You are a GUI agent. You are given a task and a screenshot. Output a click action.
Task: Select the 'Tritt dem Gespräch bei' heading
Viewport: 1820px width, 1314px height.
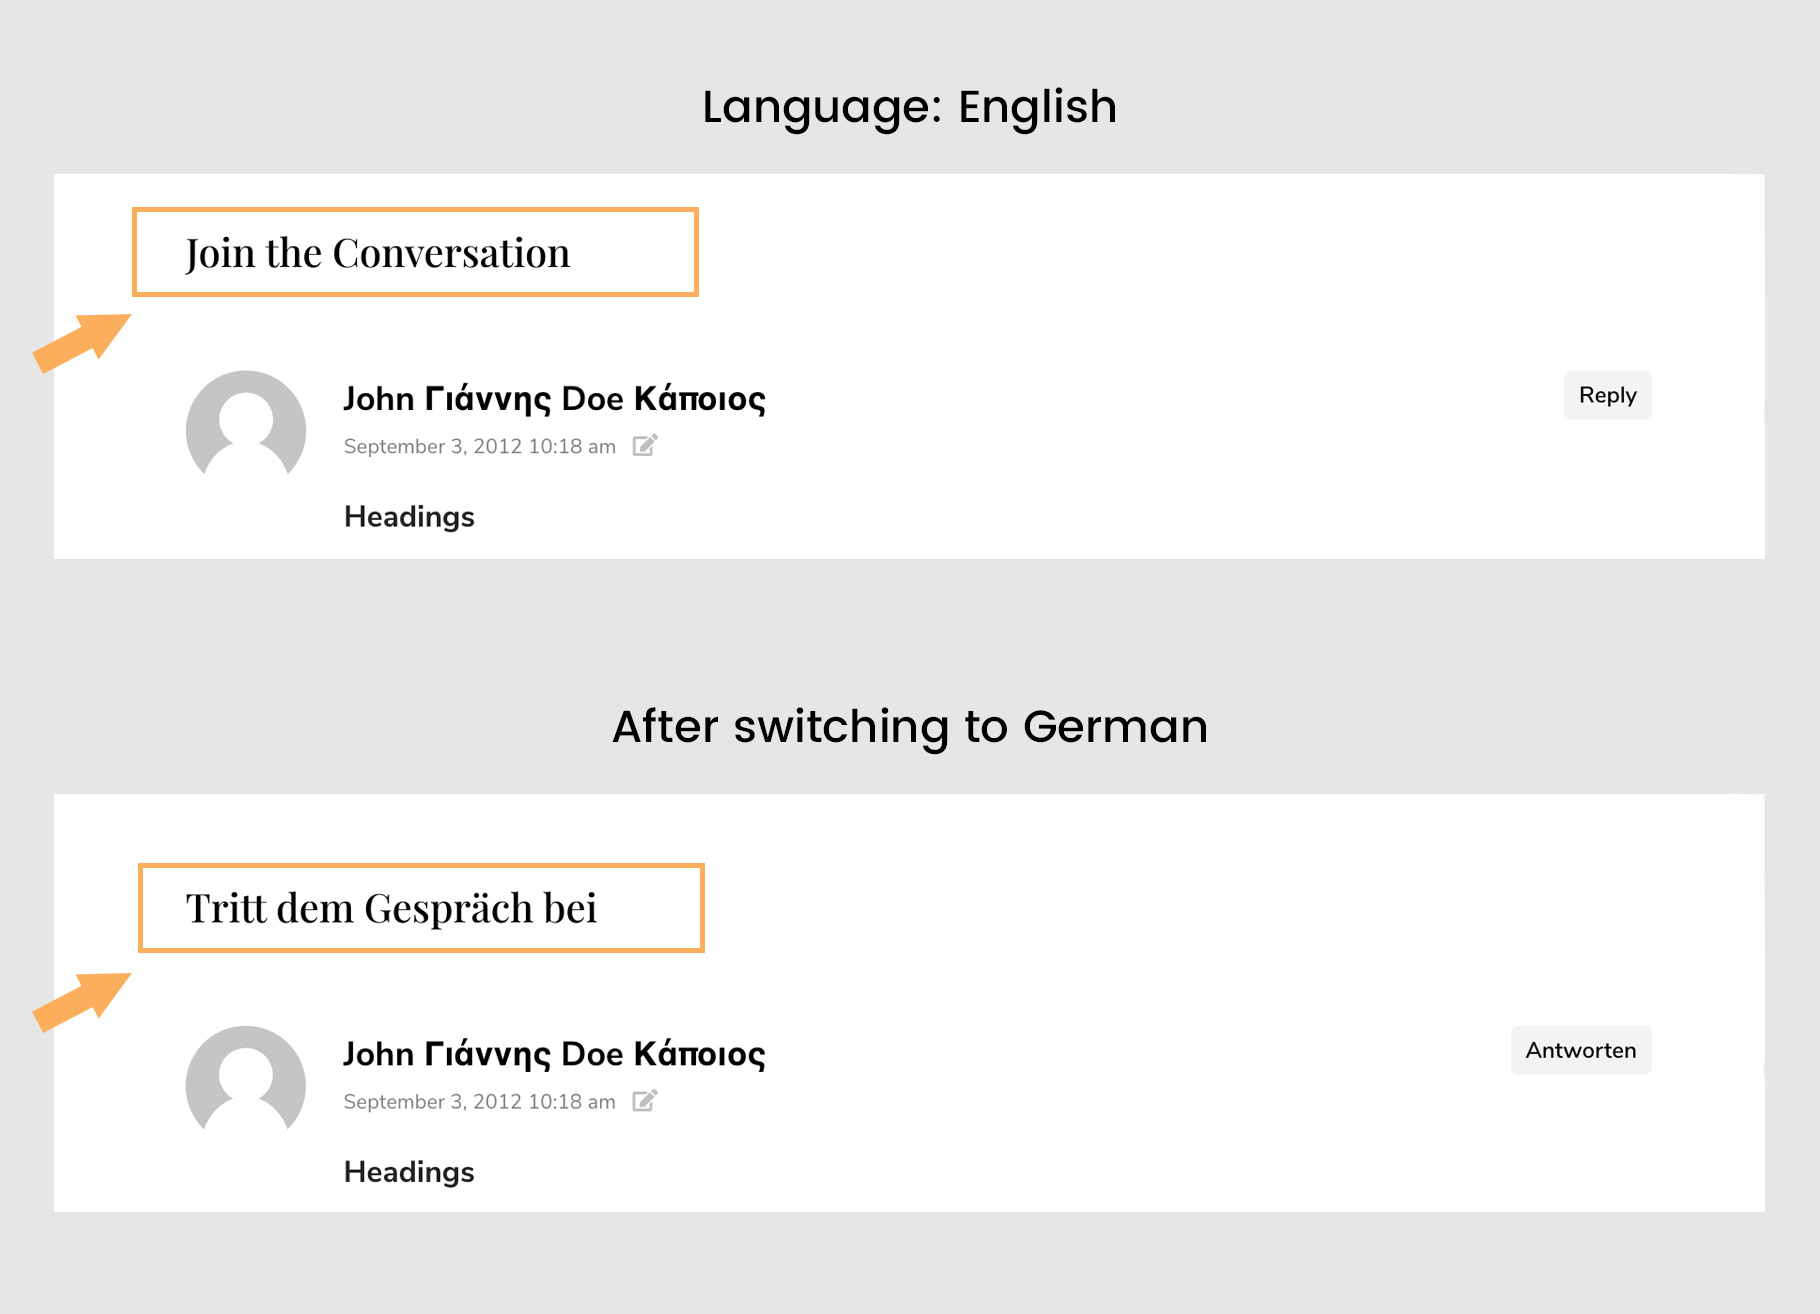[x=391, y=909]
